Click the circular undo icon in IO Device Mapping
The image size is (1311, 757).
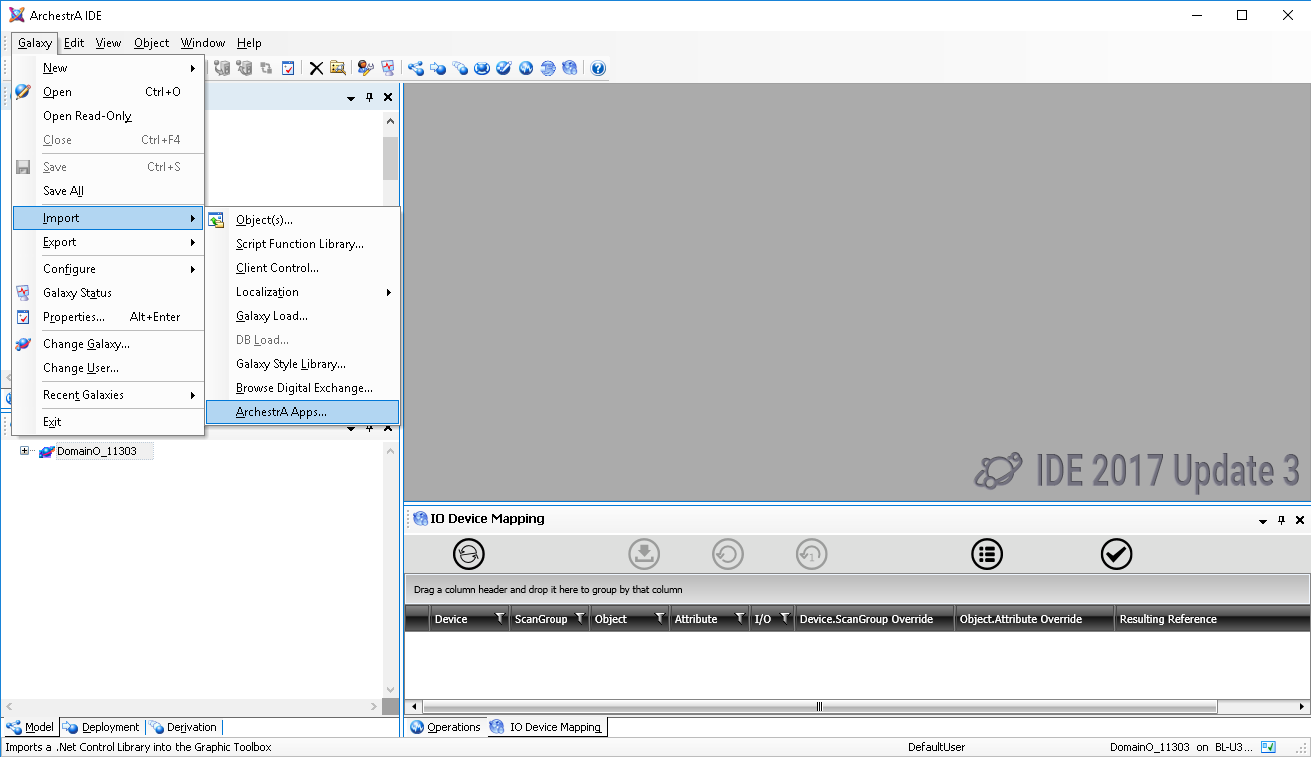pyautogui.click(x=728, y=554)
